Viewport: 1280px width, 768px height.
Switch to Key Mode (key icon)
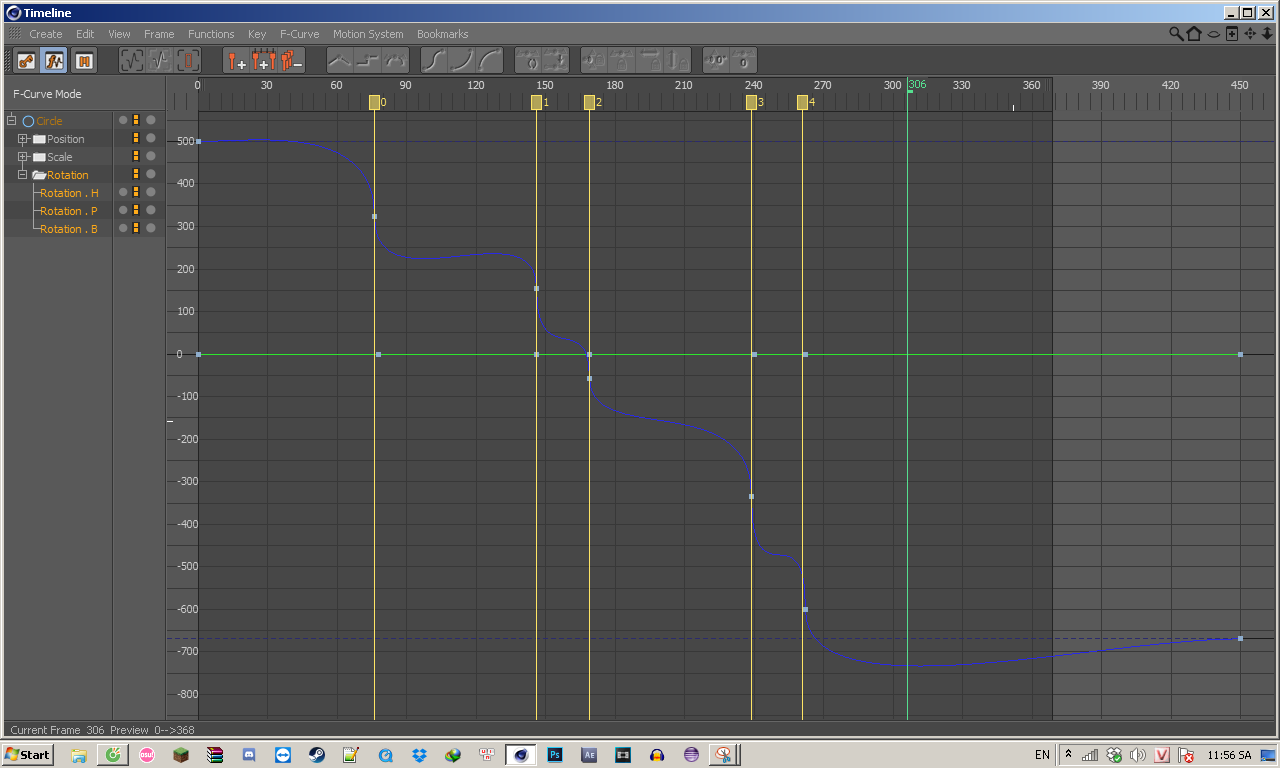(x=27, y=60)
